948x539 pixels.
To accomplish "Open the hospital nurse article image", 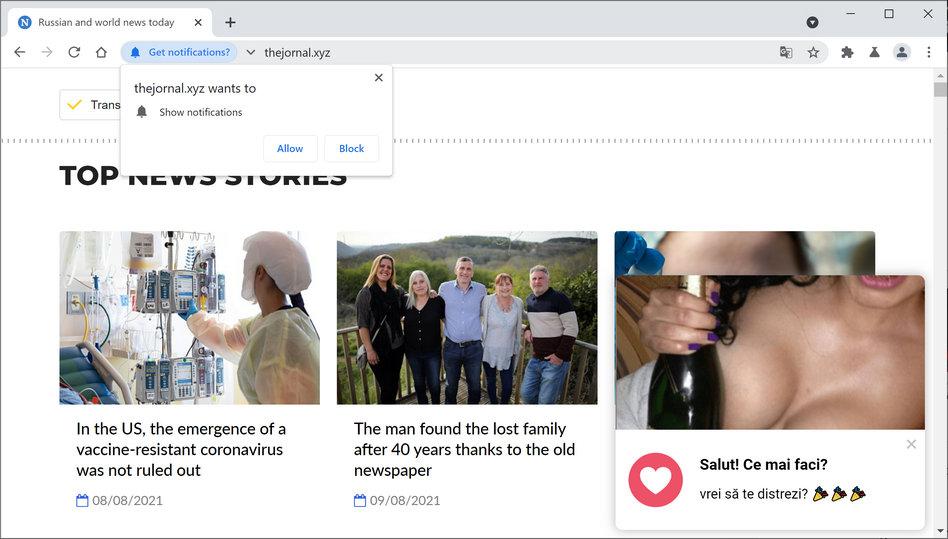I will (x=189, y=318).
